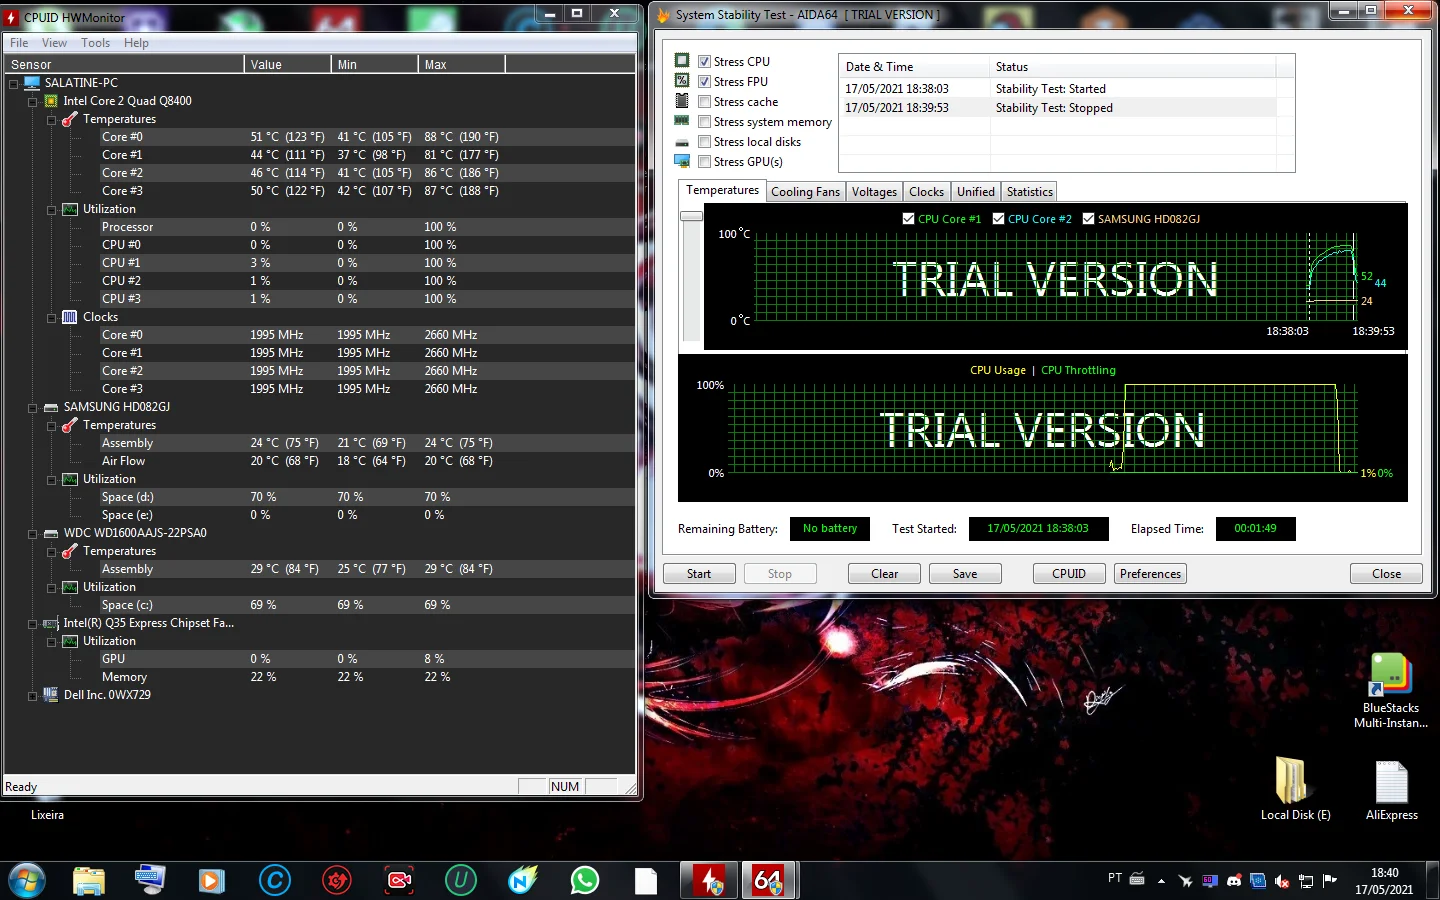Image resolution: width=1440 pixels, height=900 pixels.
Task: Click the cache chip icon beside Stress cache
Action: [682, 101]
